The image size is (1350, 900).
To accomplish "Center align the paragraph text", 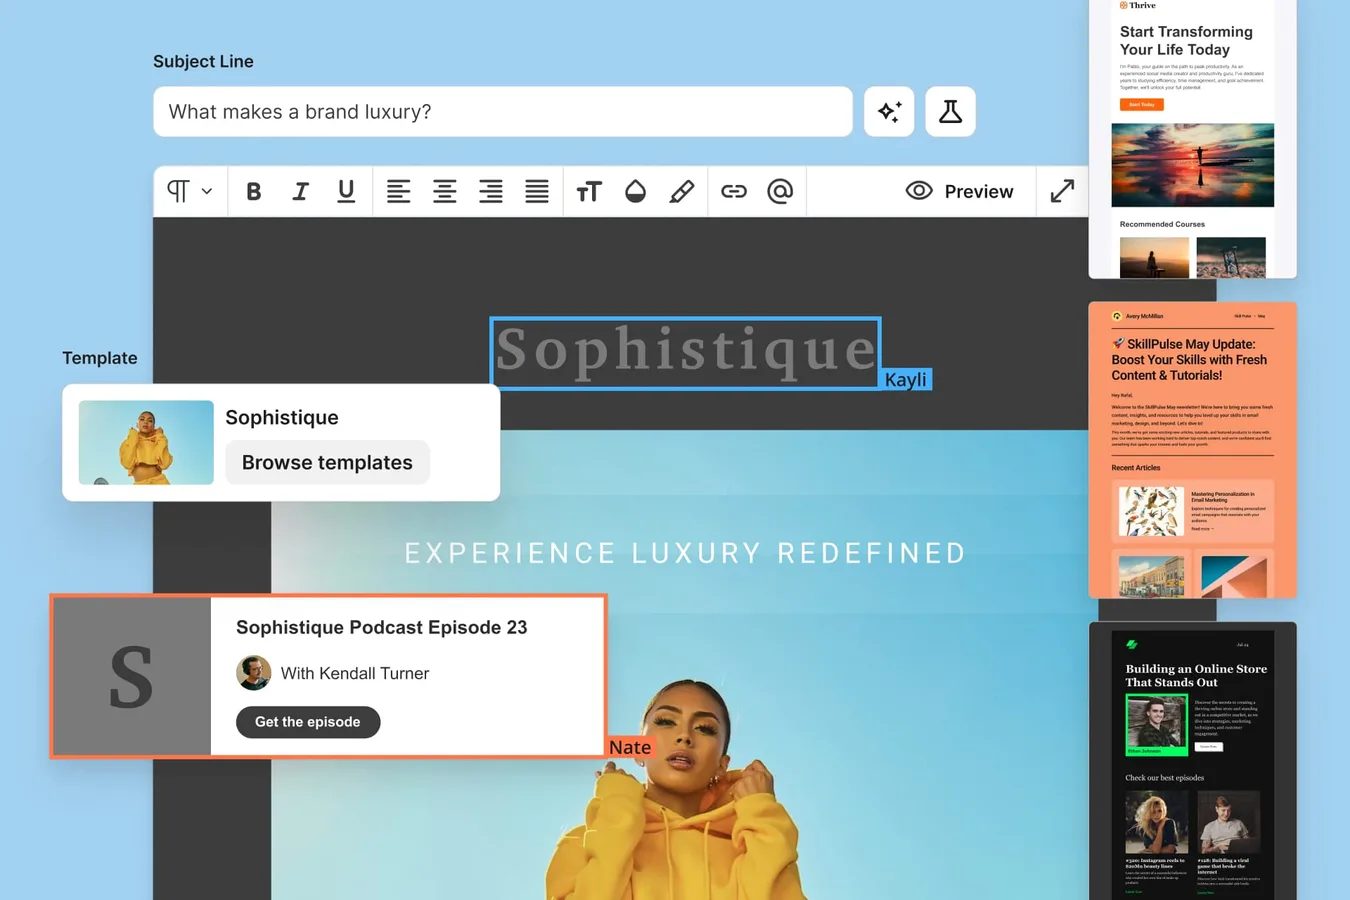I will pyautogui.click(x=444, y=191).
